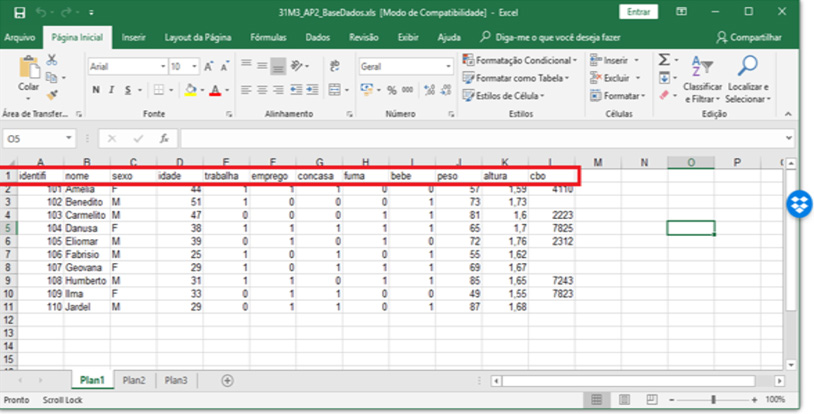This screenshot has width=814, height=414.
Task: Switch to Layout da Página tab
Action: [198, 37]
